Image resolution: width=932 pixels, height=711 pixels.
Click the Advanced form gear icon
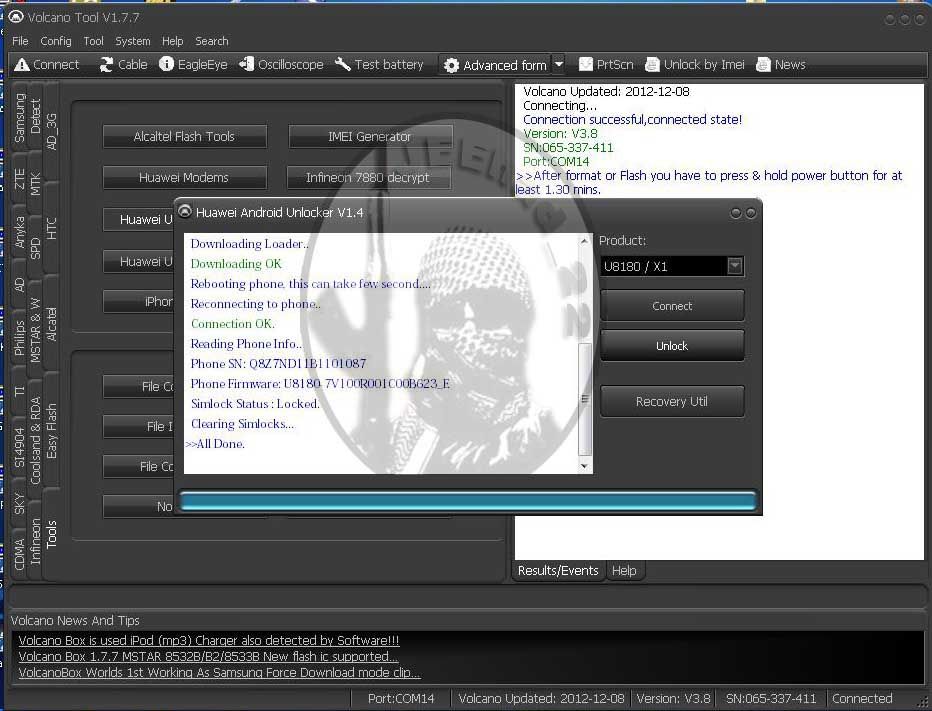click(452, 65)
